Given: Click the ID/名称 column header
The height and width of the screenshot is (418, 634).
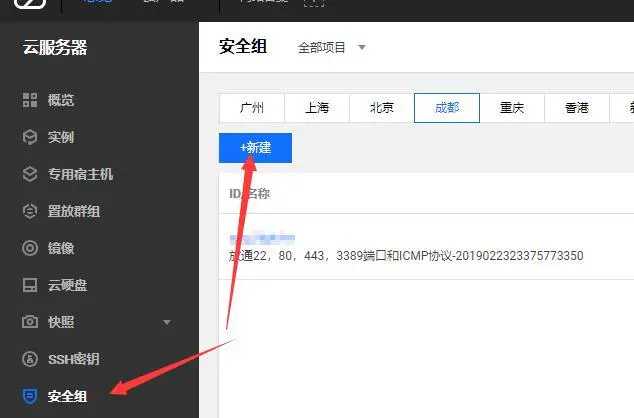Looking at the screenshot, I should click(249, 194).
